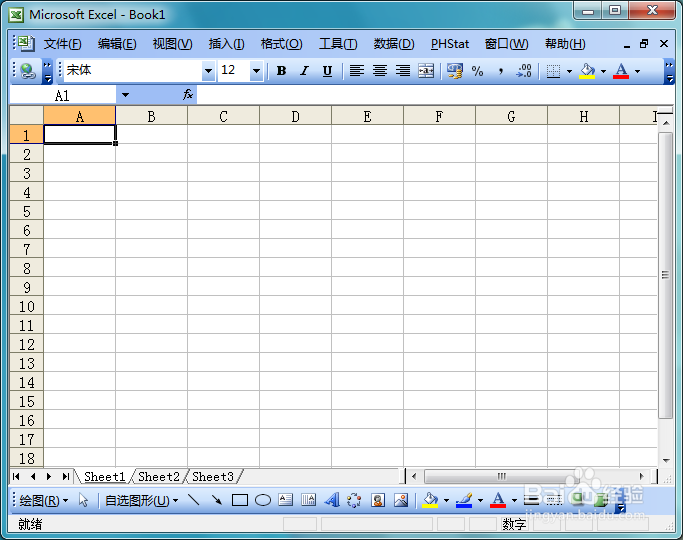Jump to last sheet tab arrow
This screenshot has height=540, width=683.
pos(65,476)
